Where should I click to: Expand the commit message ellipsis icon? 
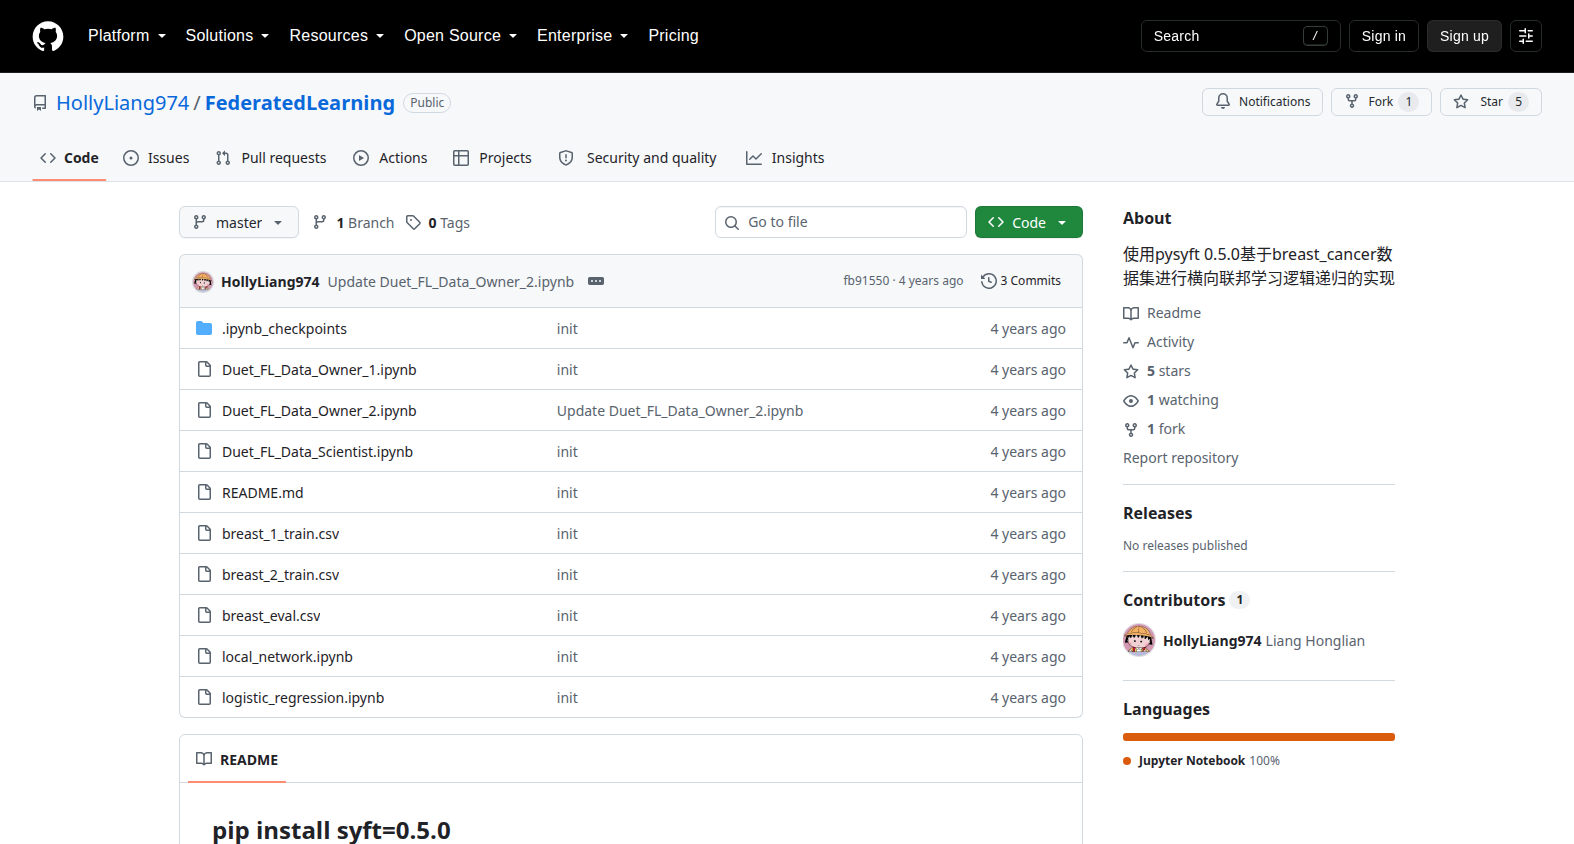[596, 281]
